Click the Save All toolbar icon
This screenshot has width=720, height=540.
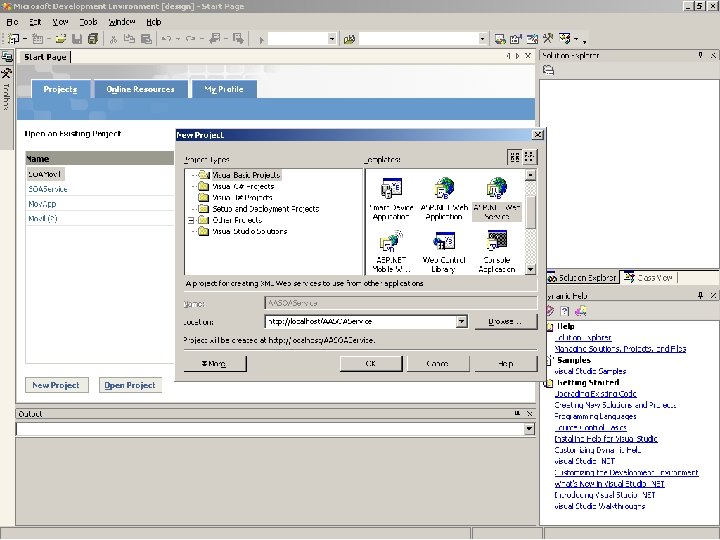(93, 39)
